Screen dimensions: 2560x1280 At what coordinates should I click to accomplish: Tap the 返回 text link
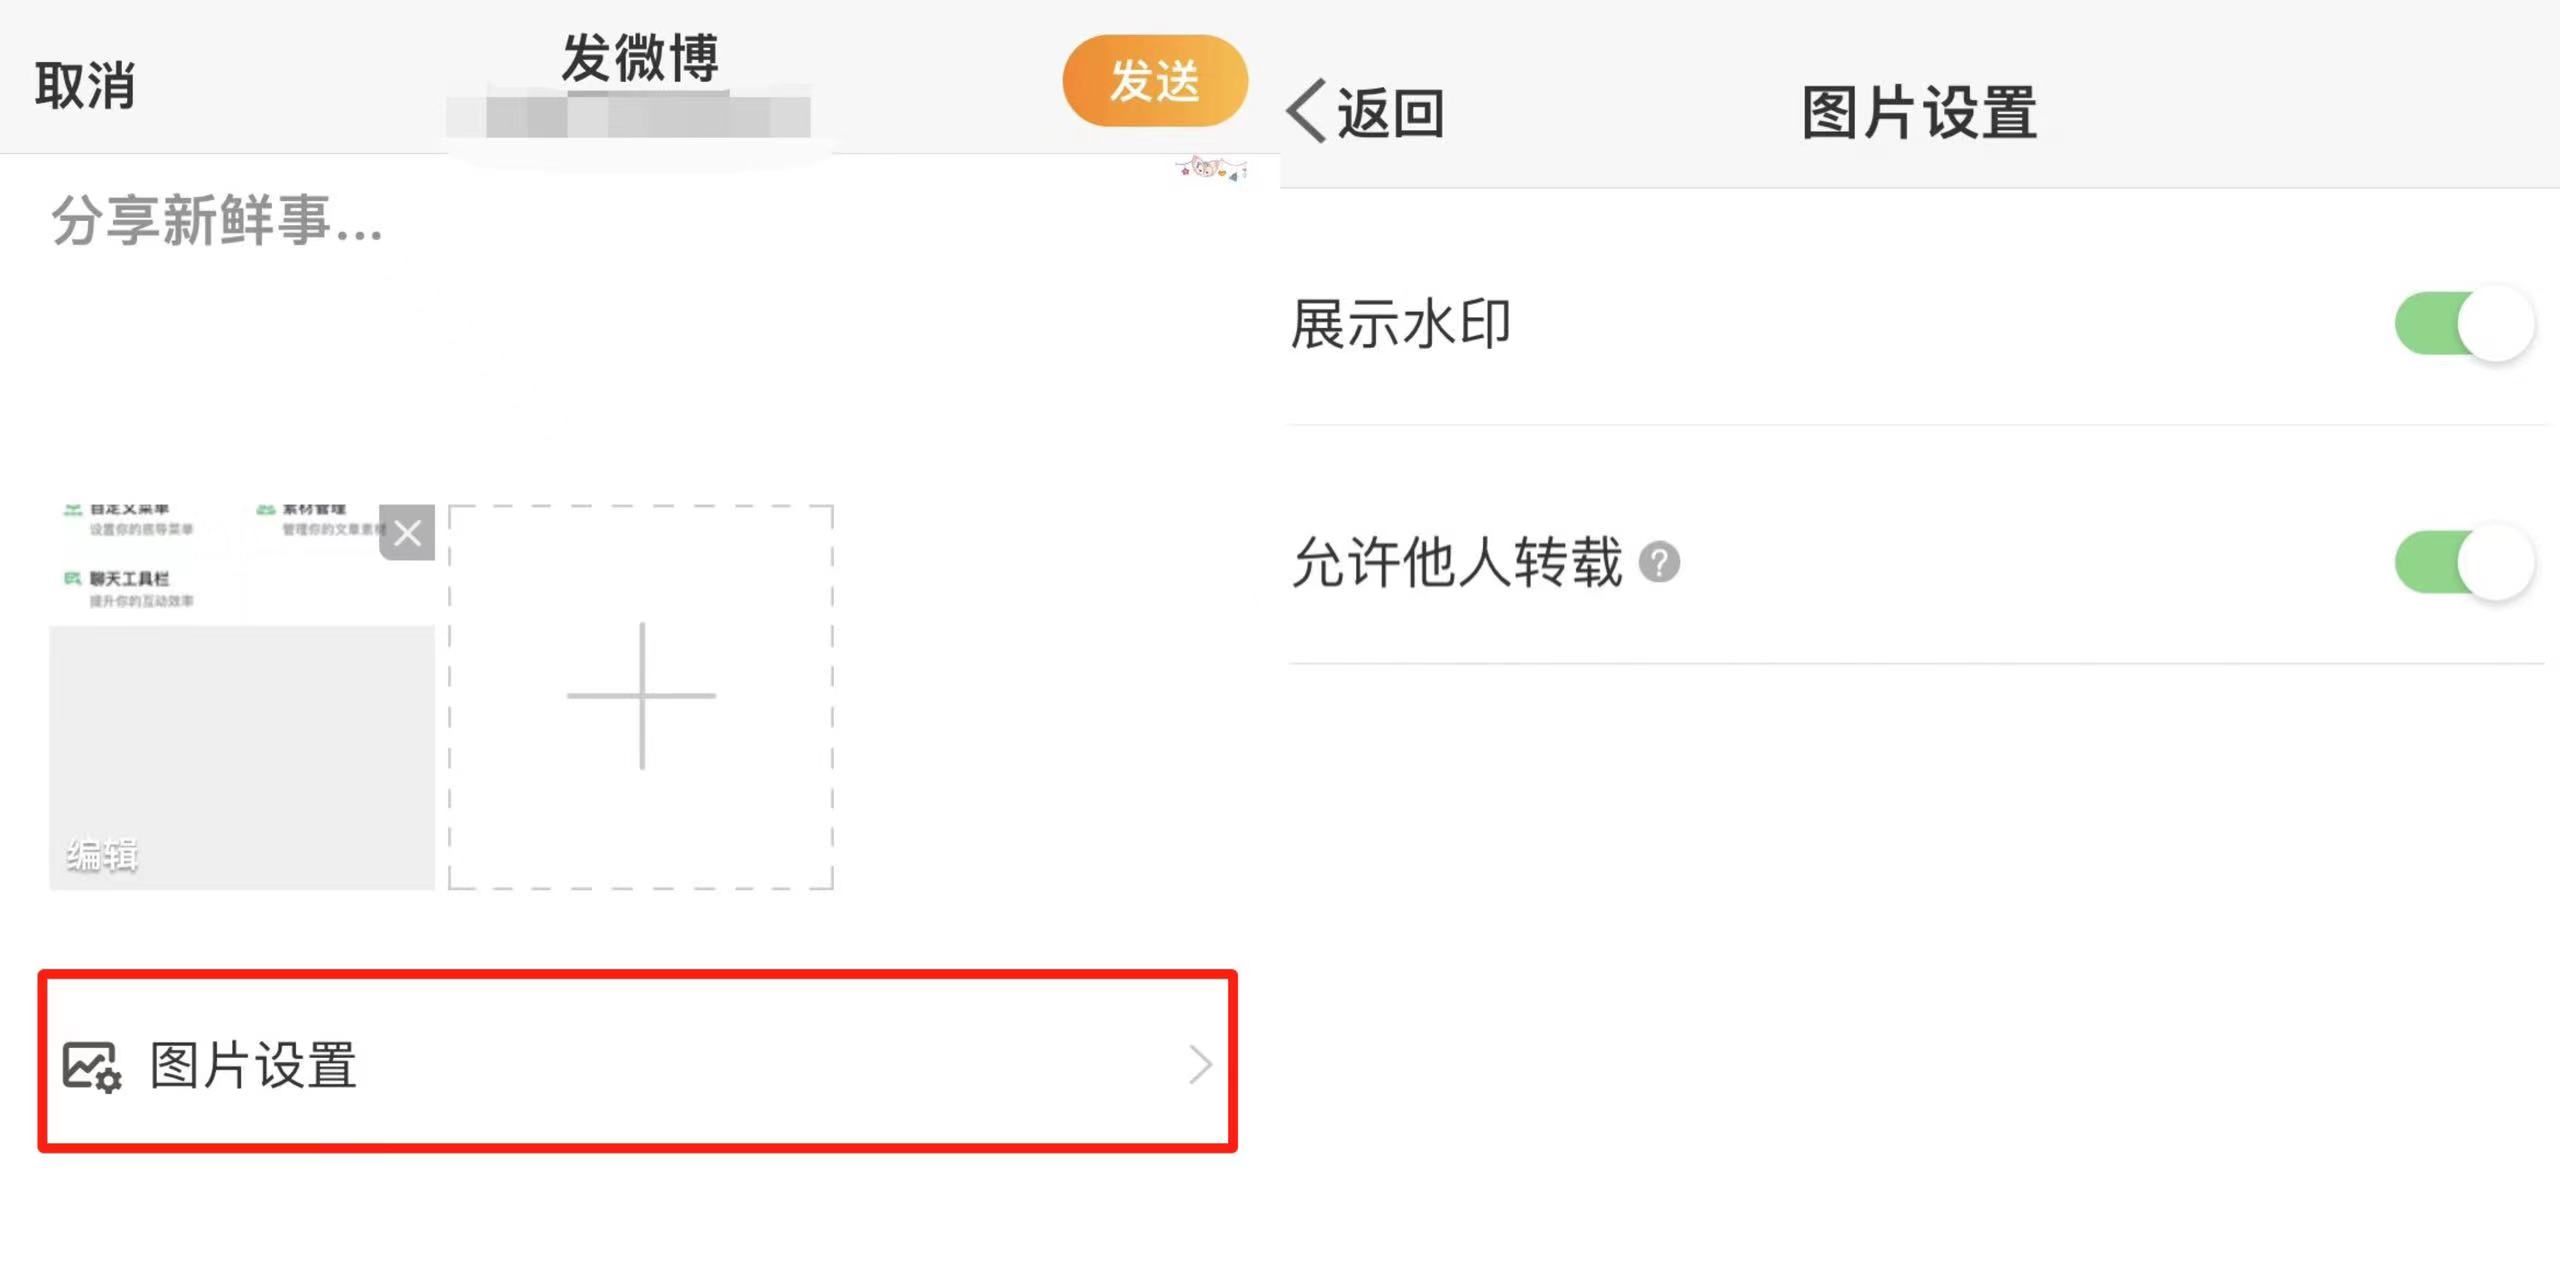point(1391,113)
